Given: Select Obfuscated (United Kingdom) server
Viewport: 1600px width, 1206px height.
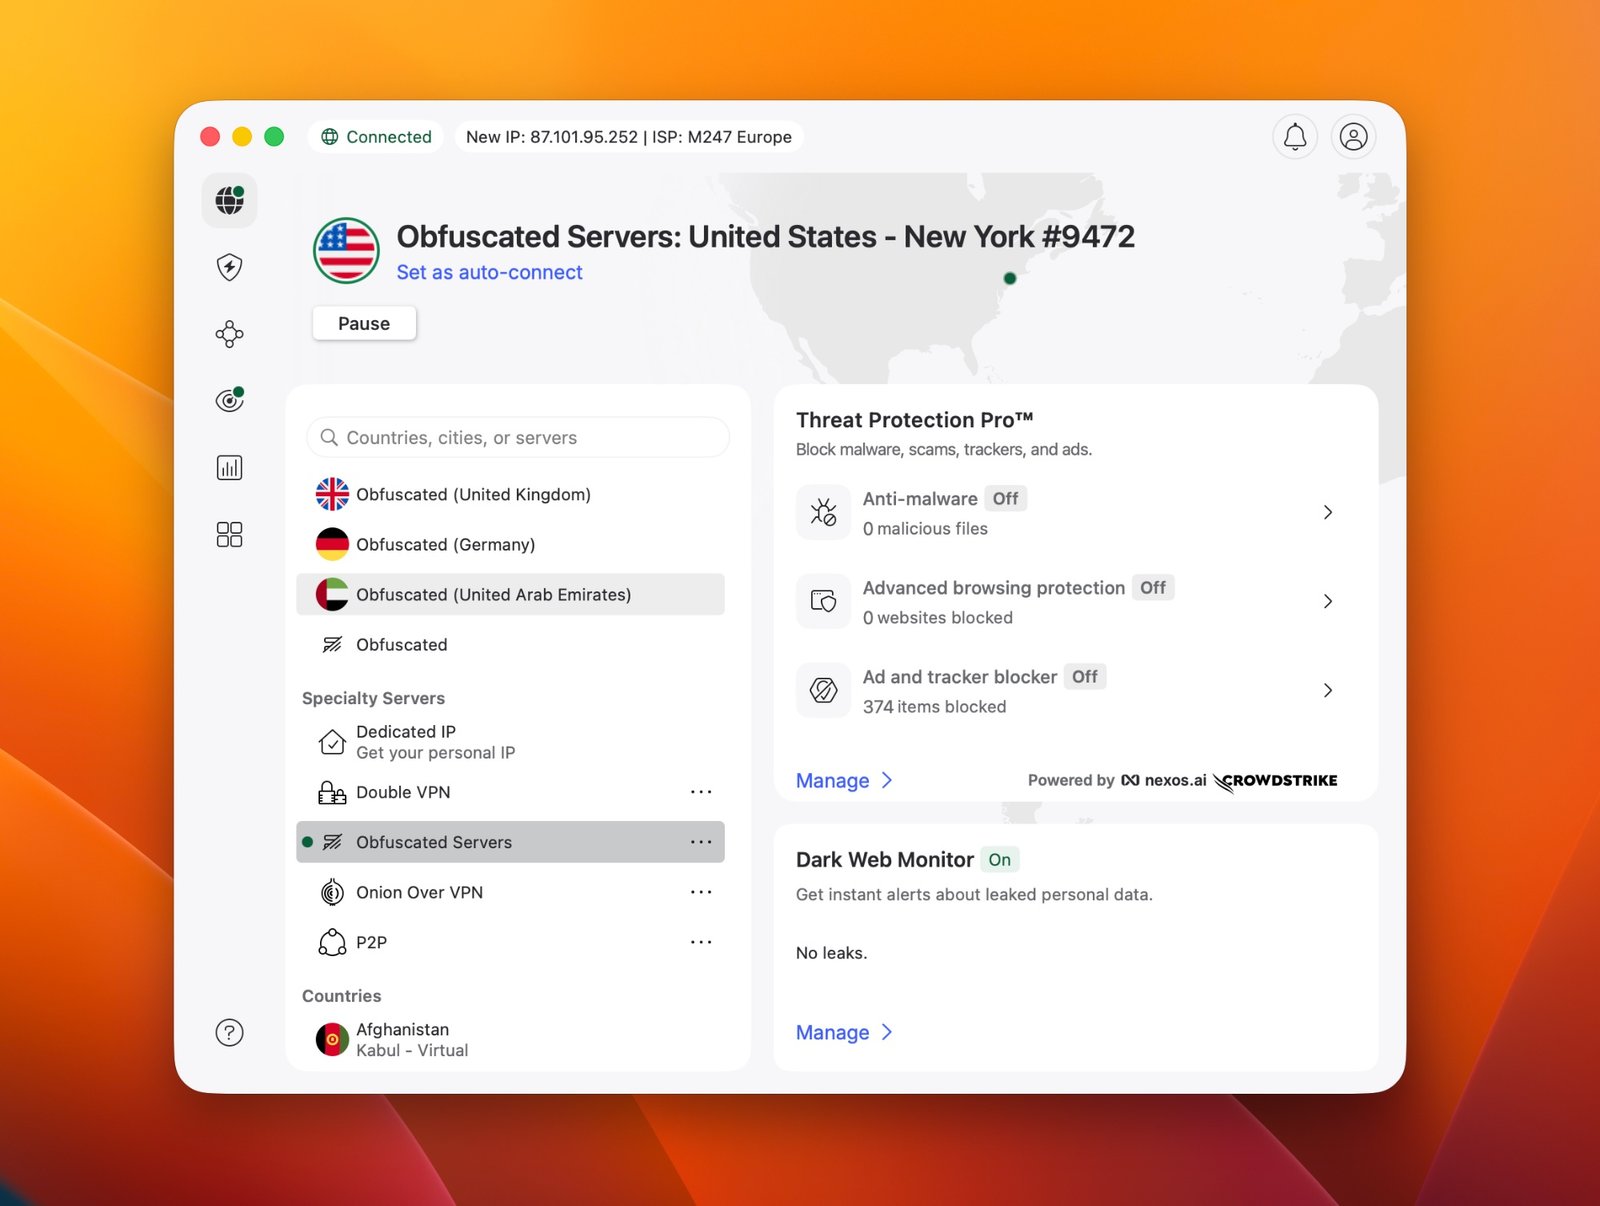Looking at the screenshot, I should pos(471,494).
